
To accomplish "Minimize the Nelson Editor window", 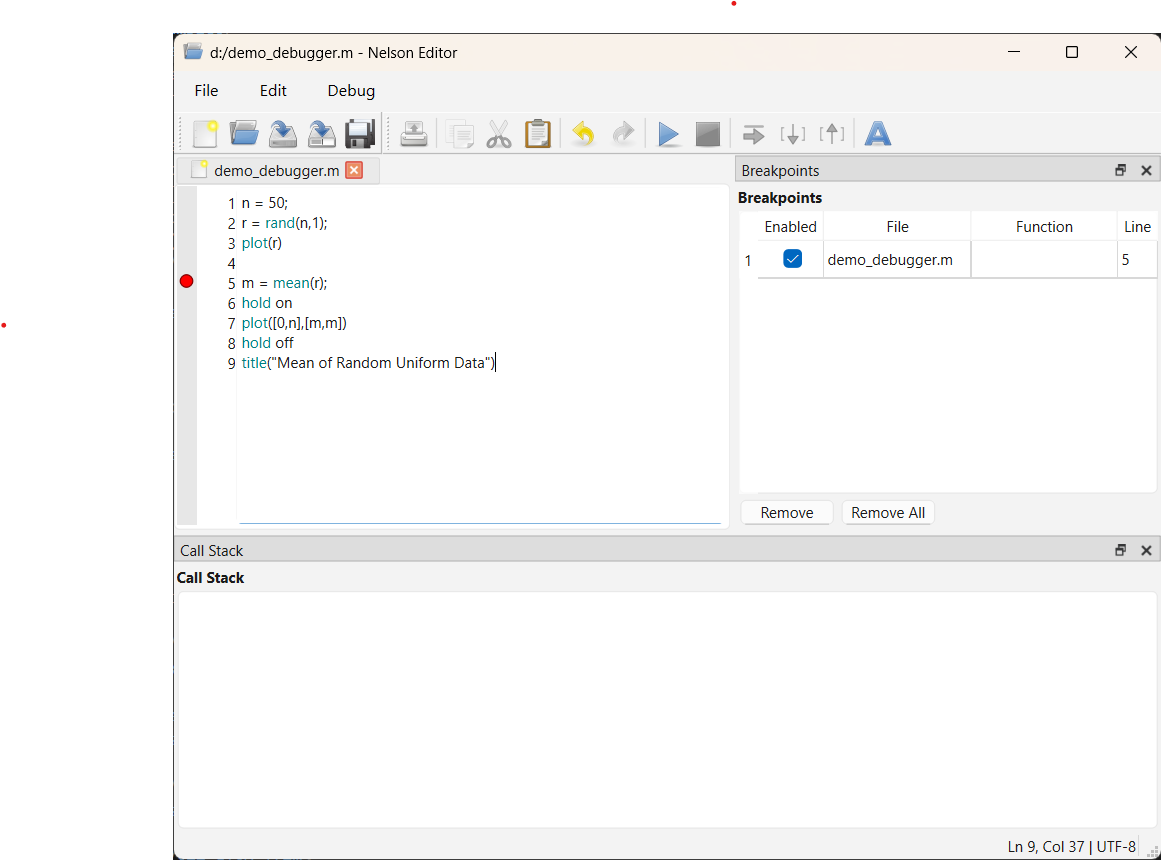I will [1014, 52].
